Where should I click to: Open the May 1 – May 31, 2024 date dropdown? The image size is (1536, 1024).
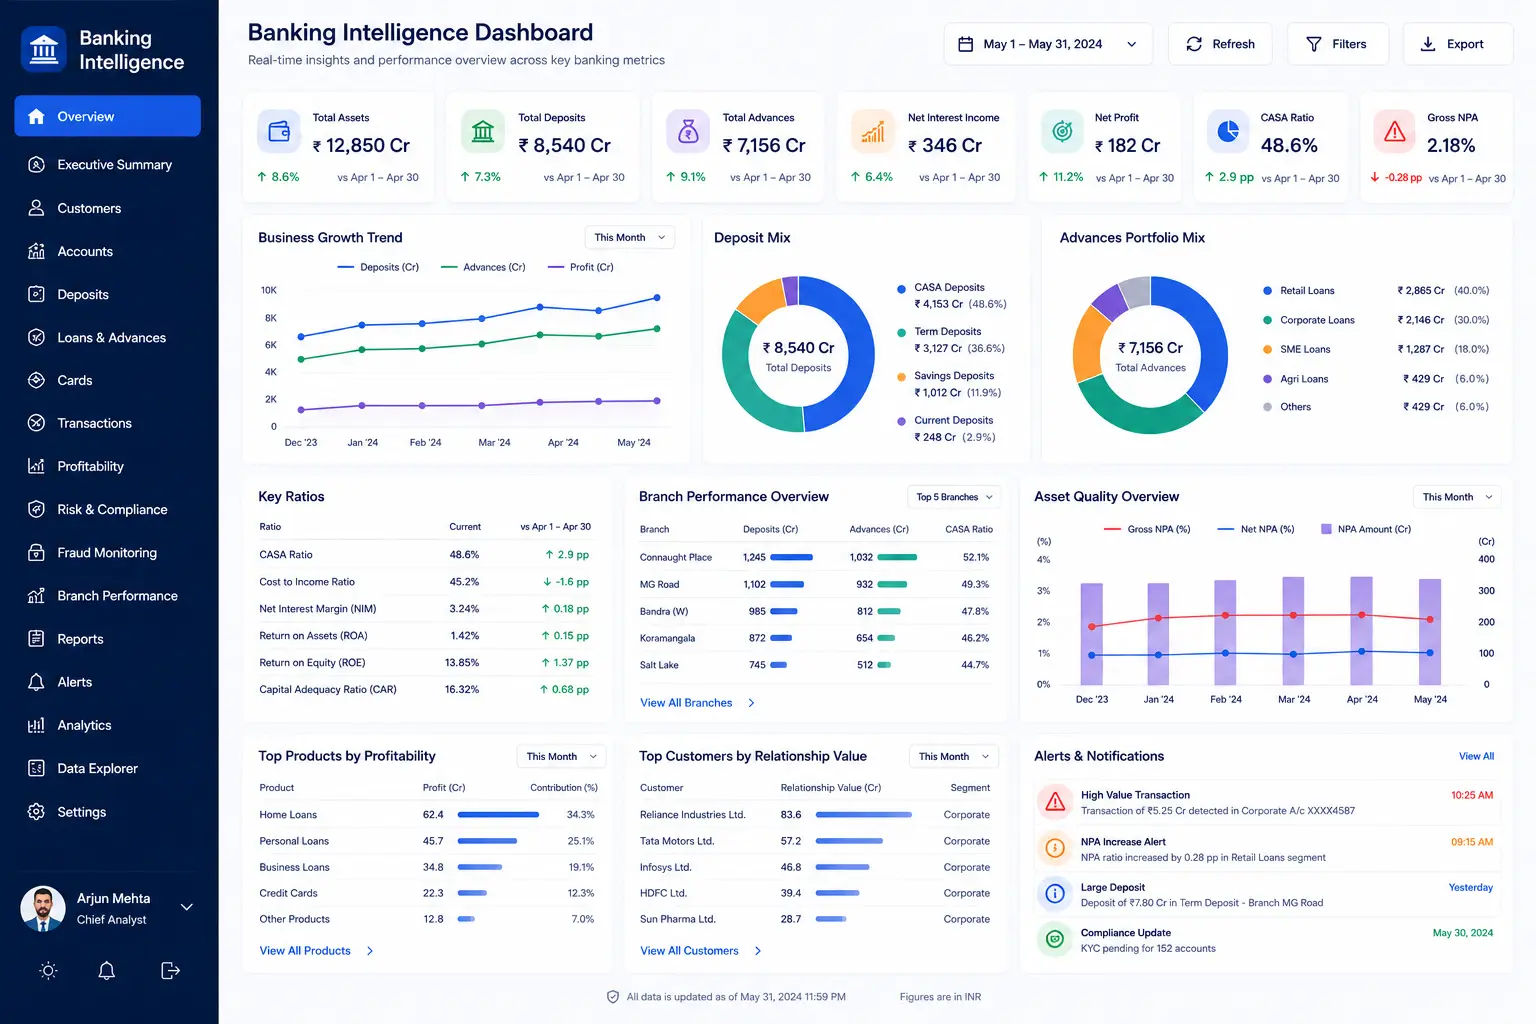pos(1048,44)
